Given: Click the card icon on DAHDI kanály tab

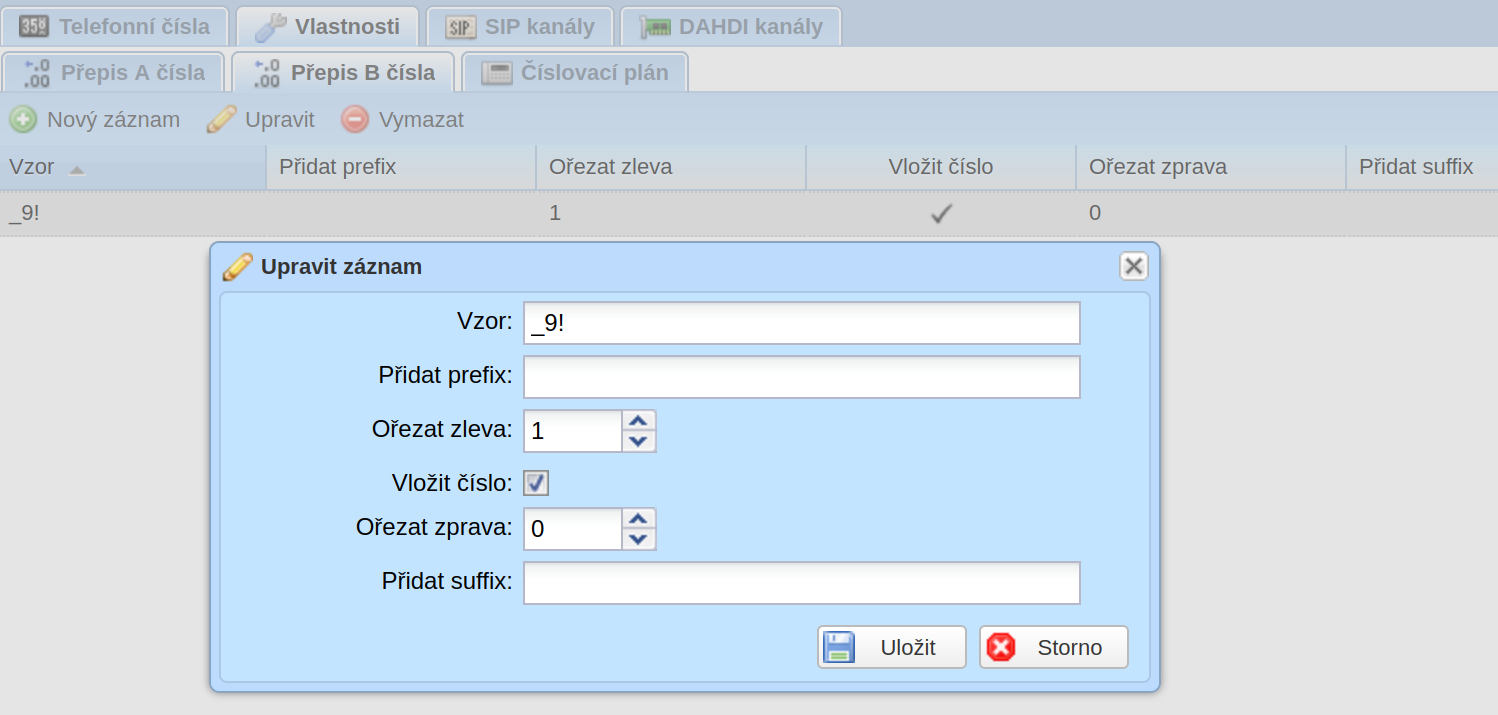Looking at the screenshot, I should pos(655,27).
